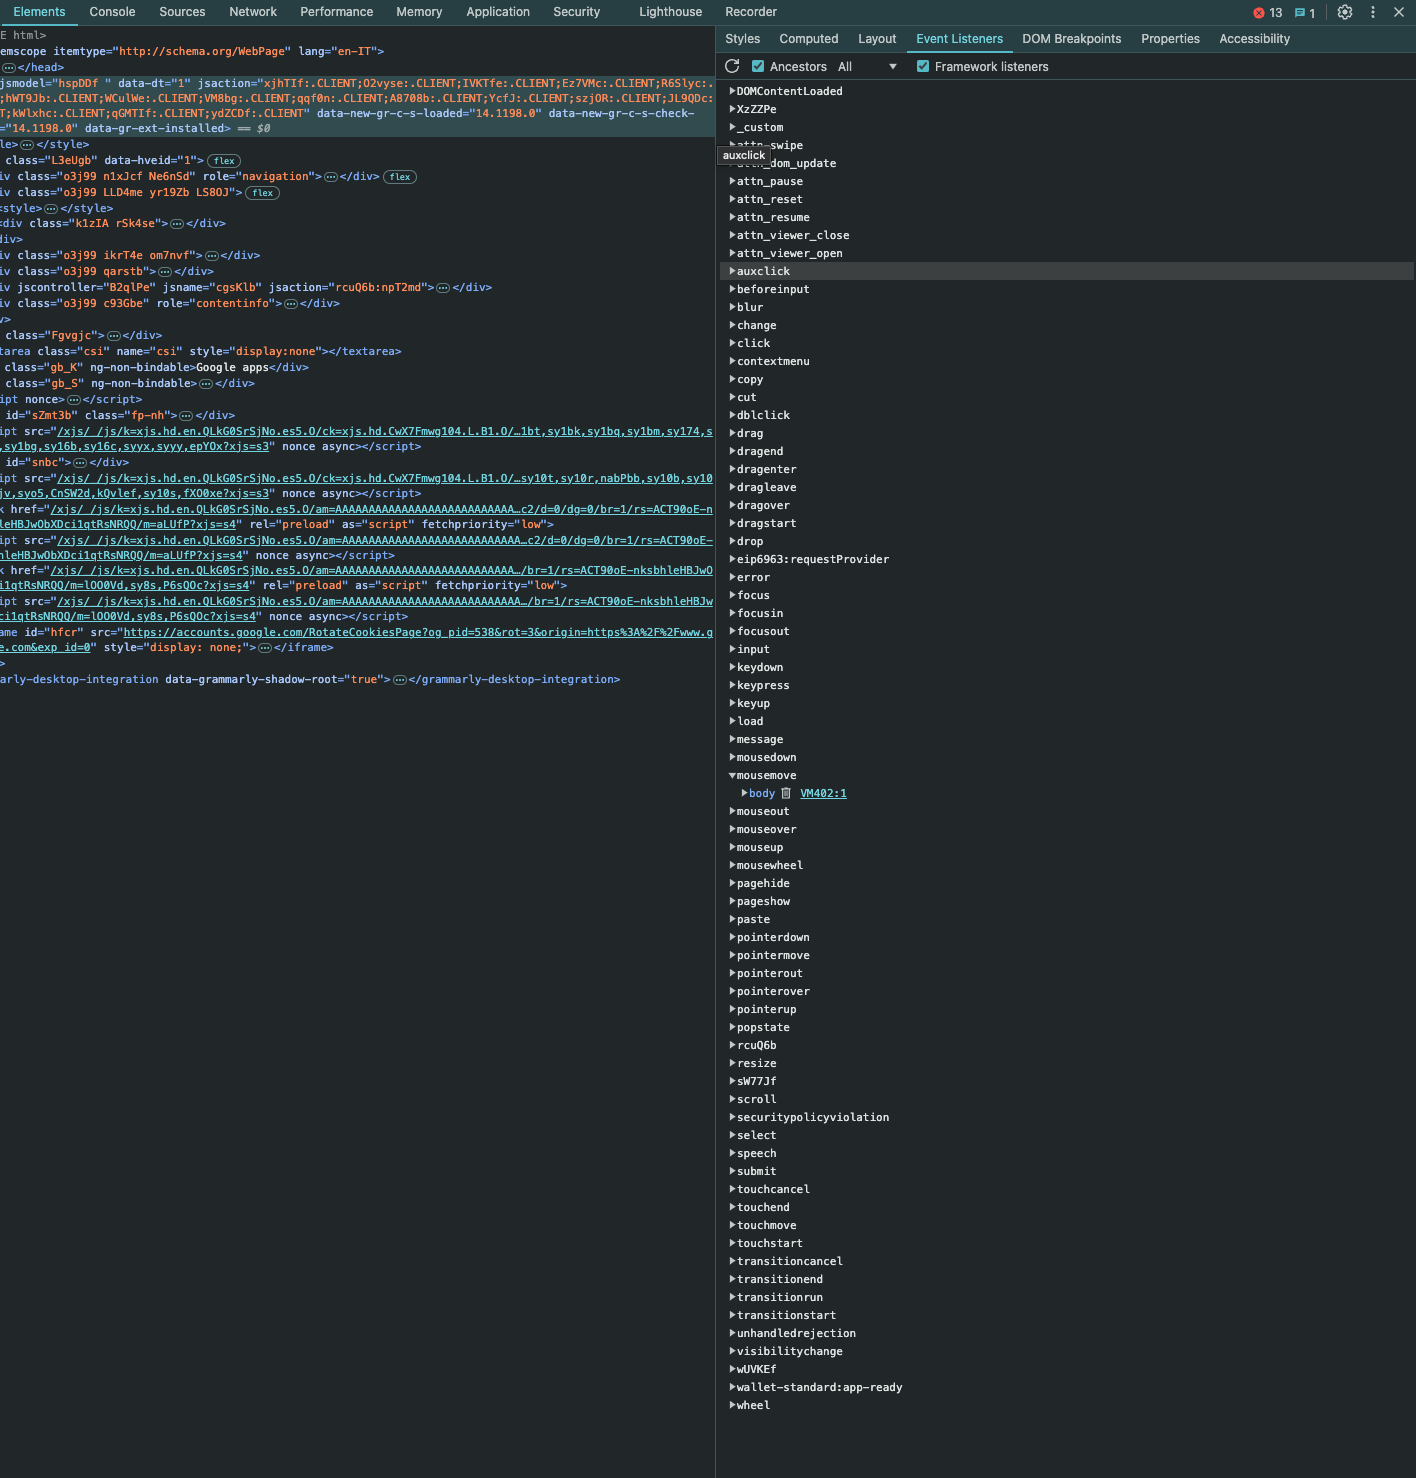
Task: Expand the pointerdown event listener
Action: coord(732,937)
